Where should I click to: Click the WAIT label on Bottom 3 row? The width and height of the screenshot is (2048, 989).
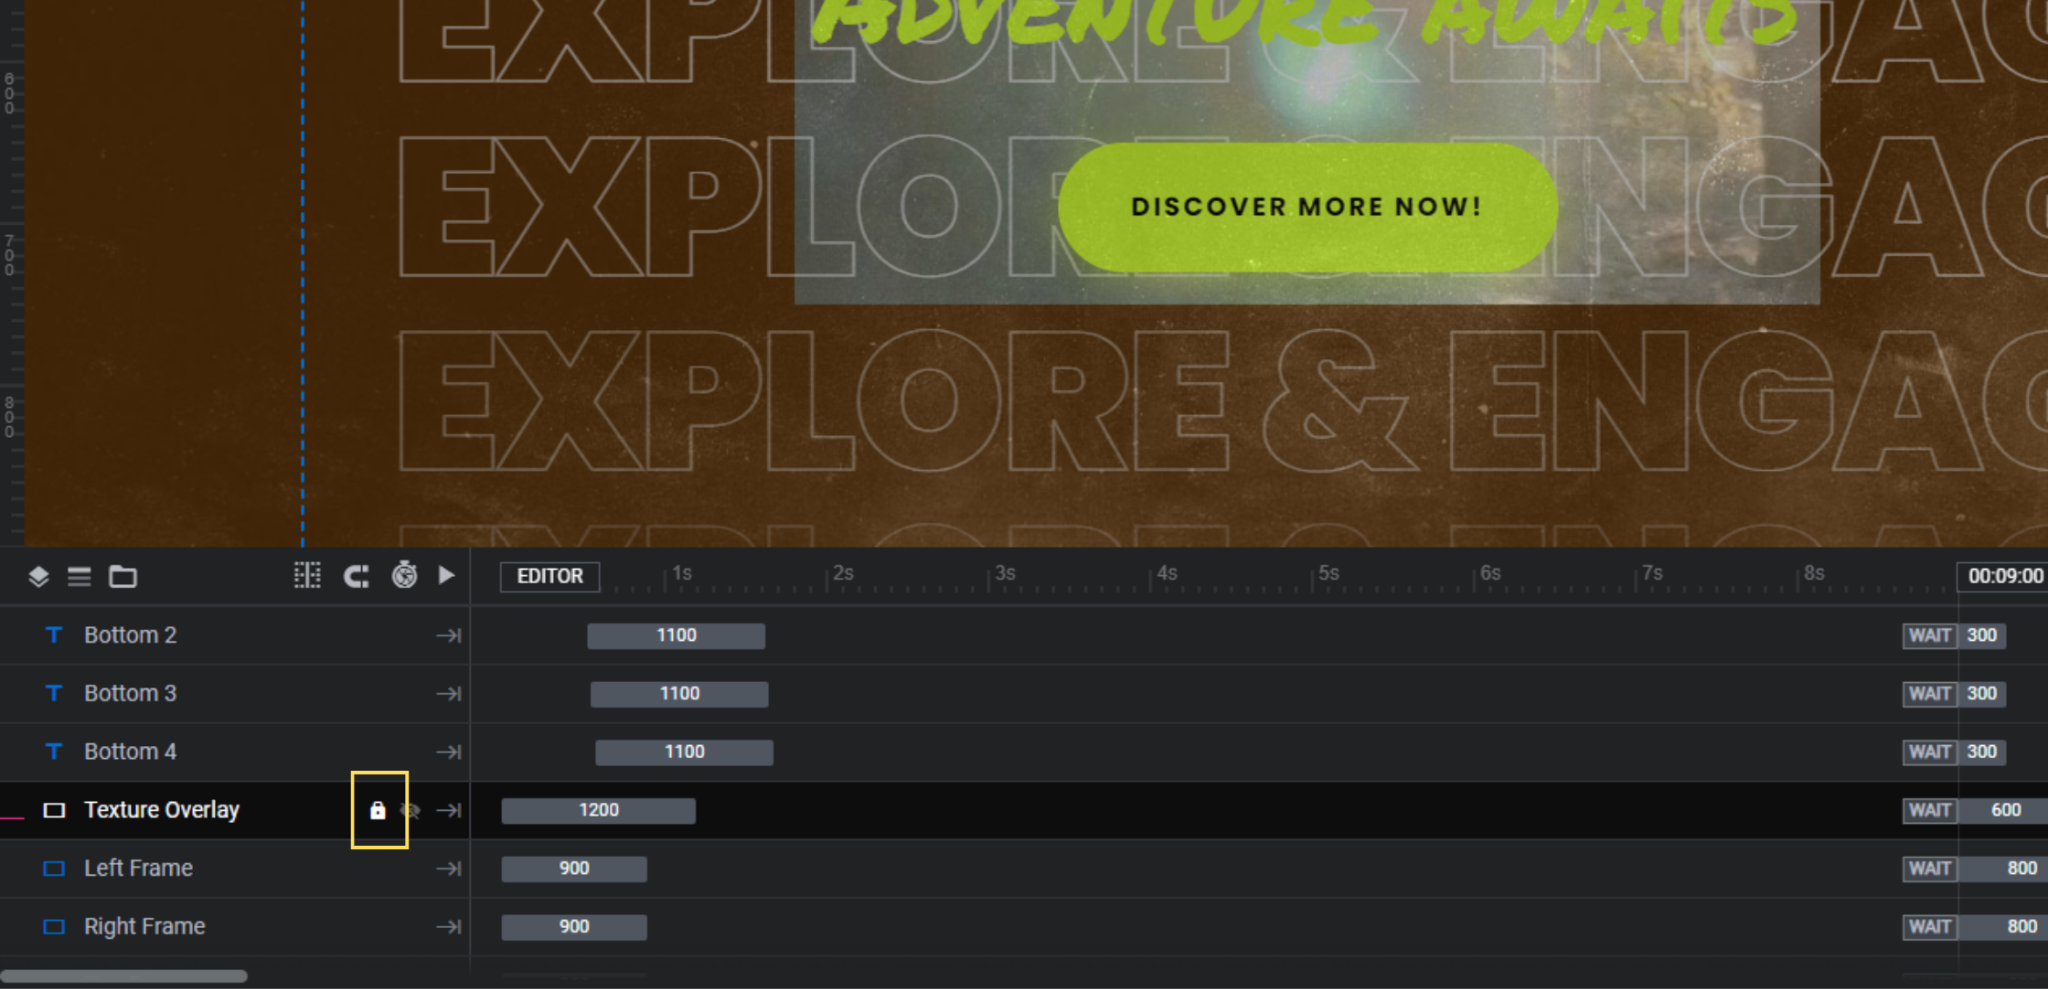coord(1929,693)
